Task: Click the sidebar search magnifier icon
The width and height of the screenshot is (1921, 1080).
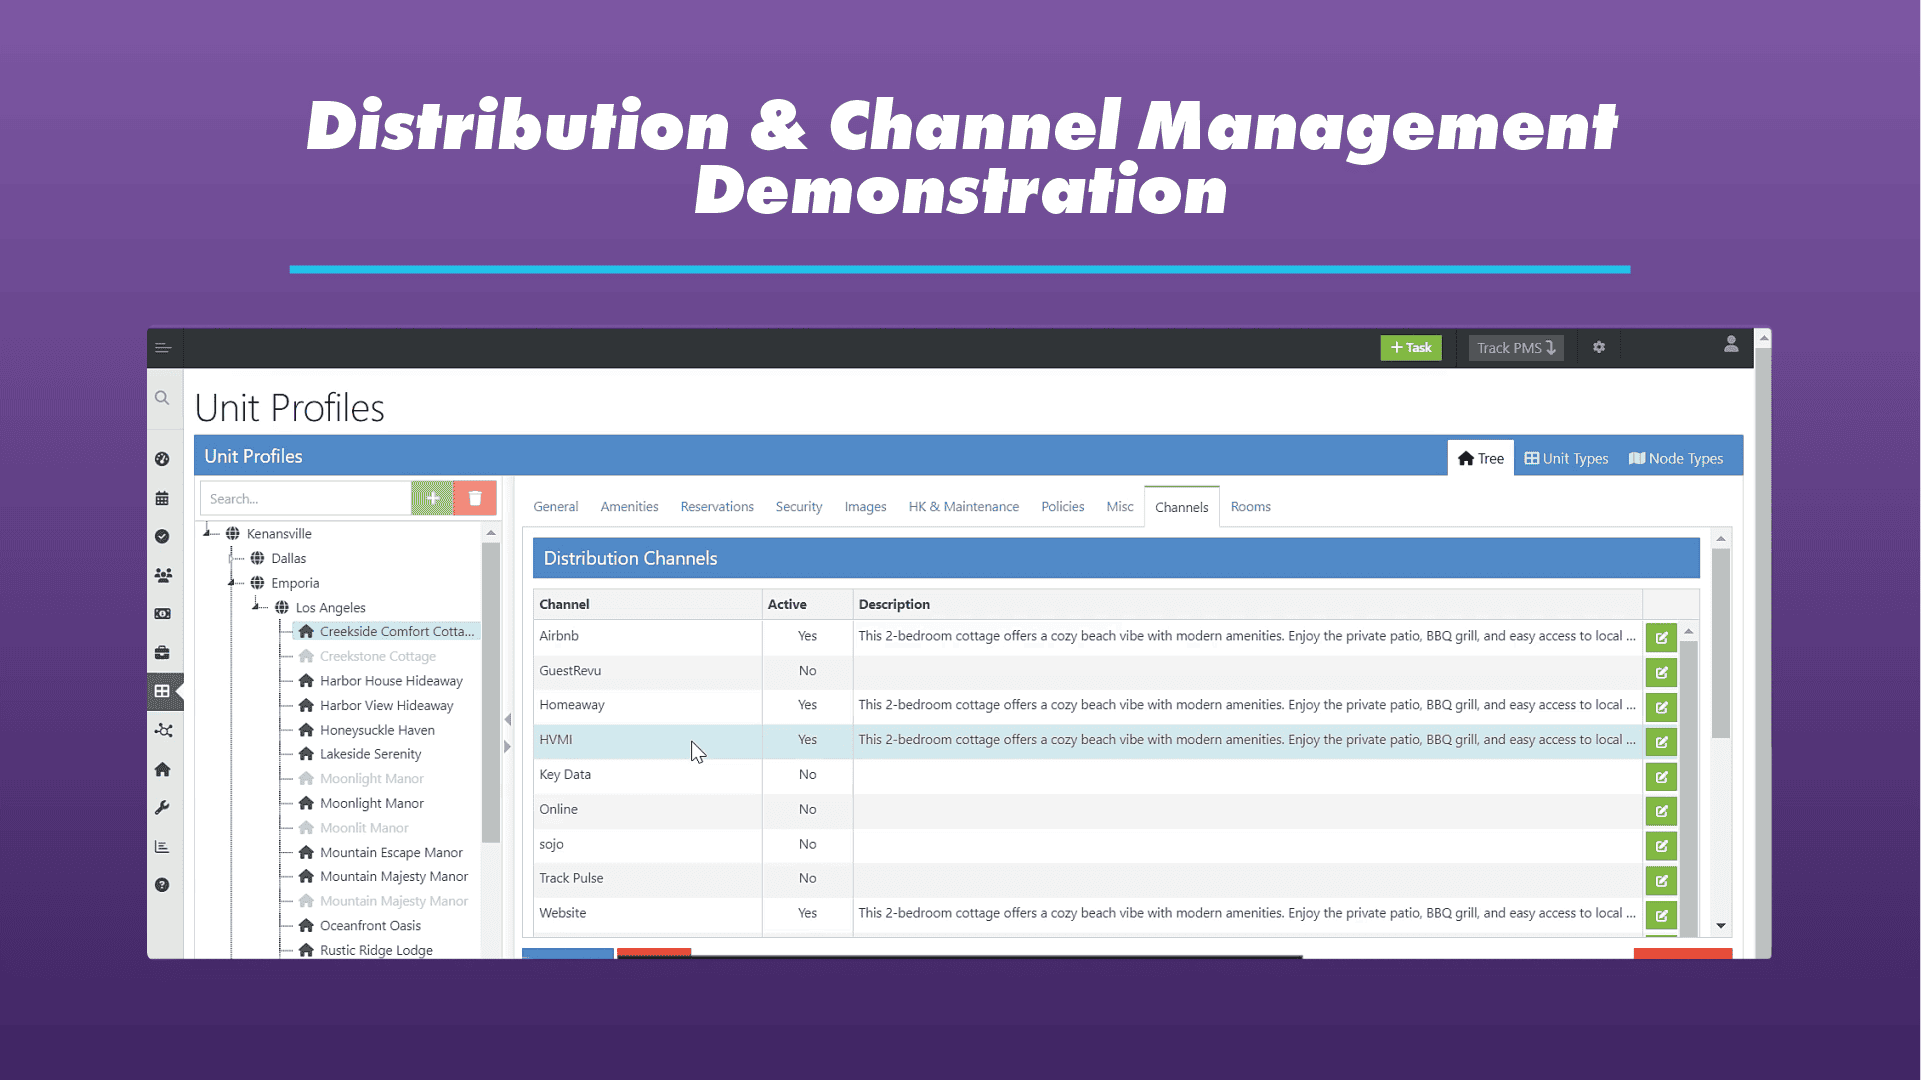Action: click(x=162, y=398)
